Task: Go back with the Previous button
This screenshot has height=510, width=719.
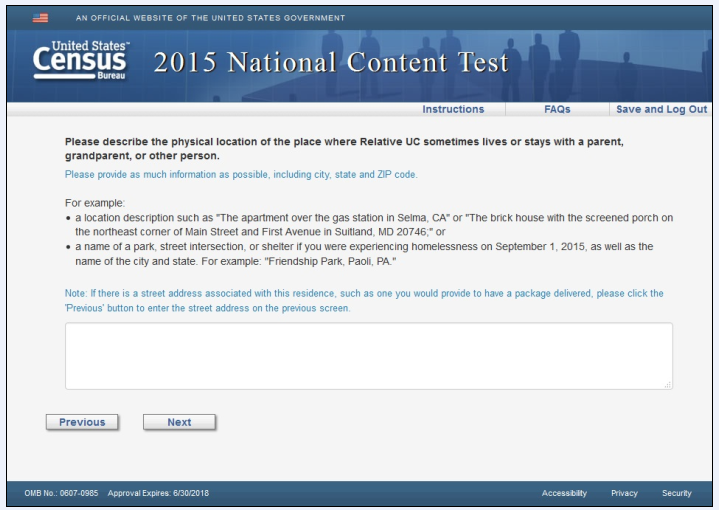Action: (x=82, y=422)
